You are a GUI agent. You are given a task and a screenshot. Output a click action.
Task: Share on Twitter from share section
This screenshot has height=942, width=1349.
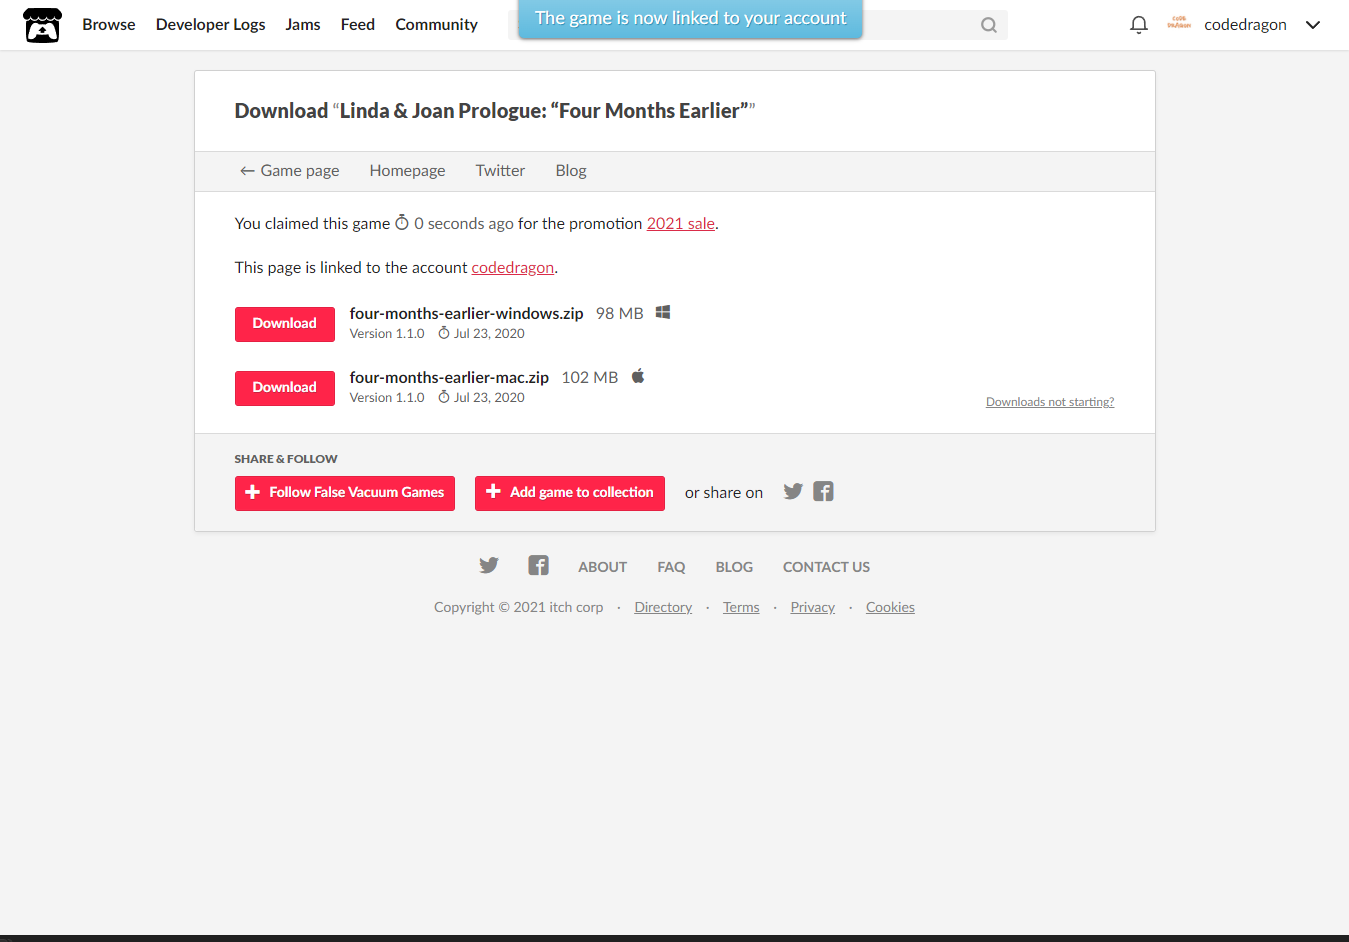click(x=793, y=491)
